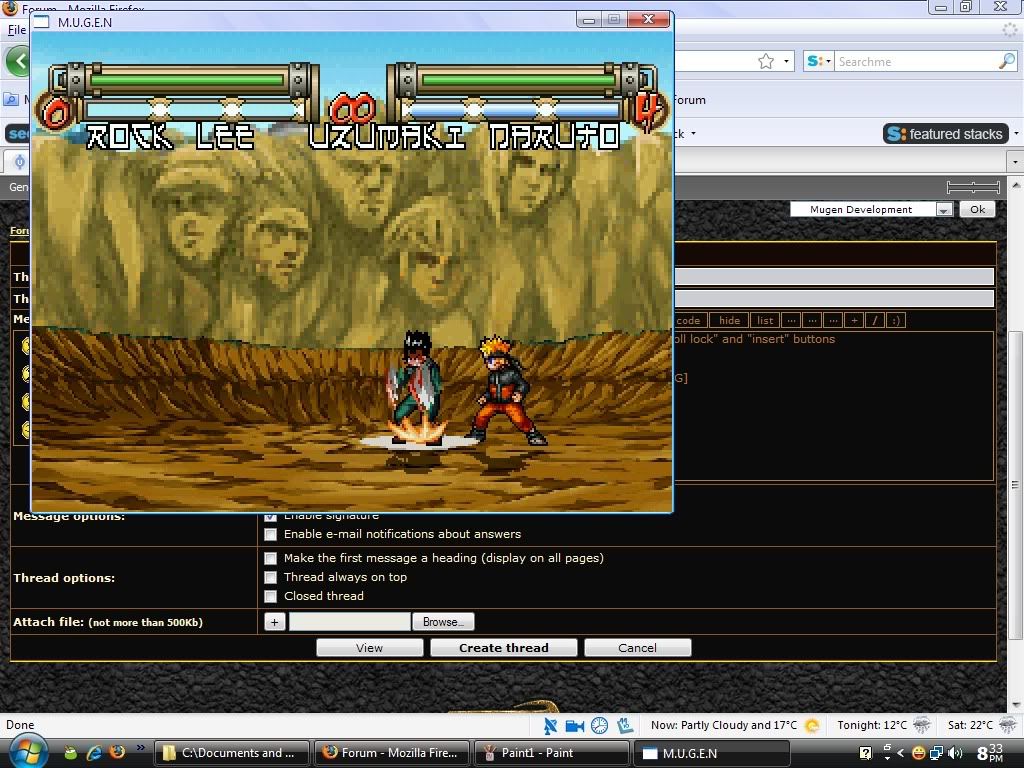Click the Now: Partly Cloudy and 17°C text
Viewport: 1024px width, 768px height.
(724, 725)
